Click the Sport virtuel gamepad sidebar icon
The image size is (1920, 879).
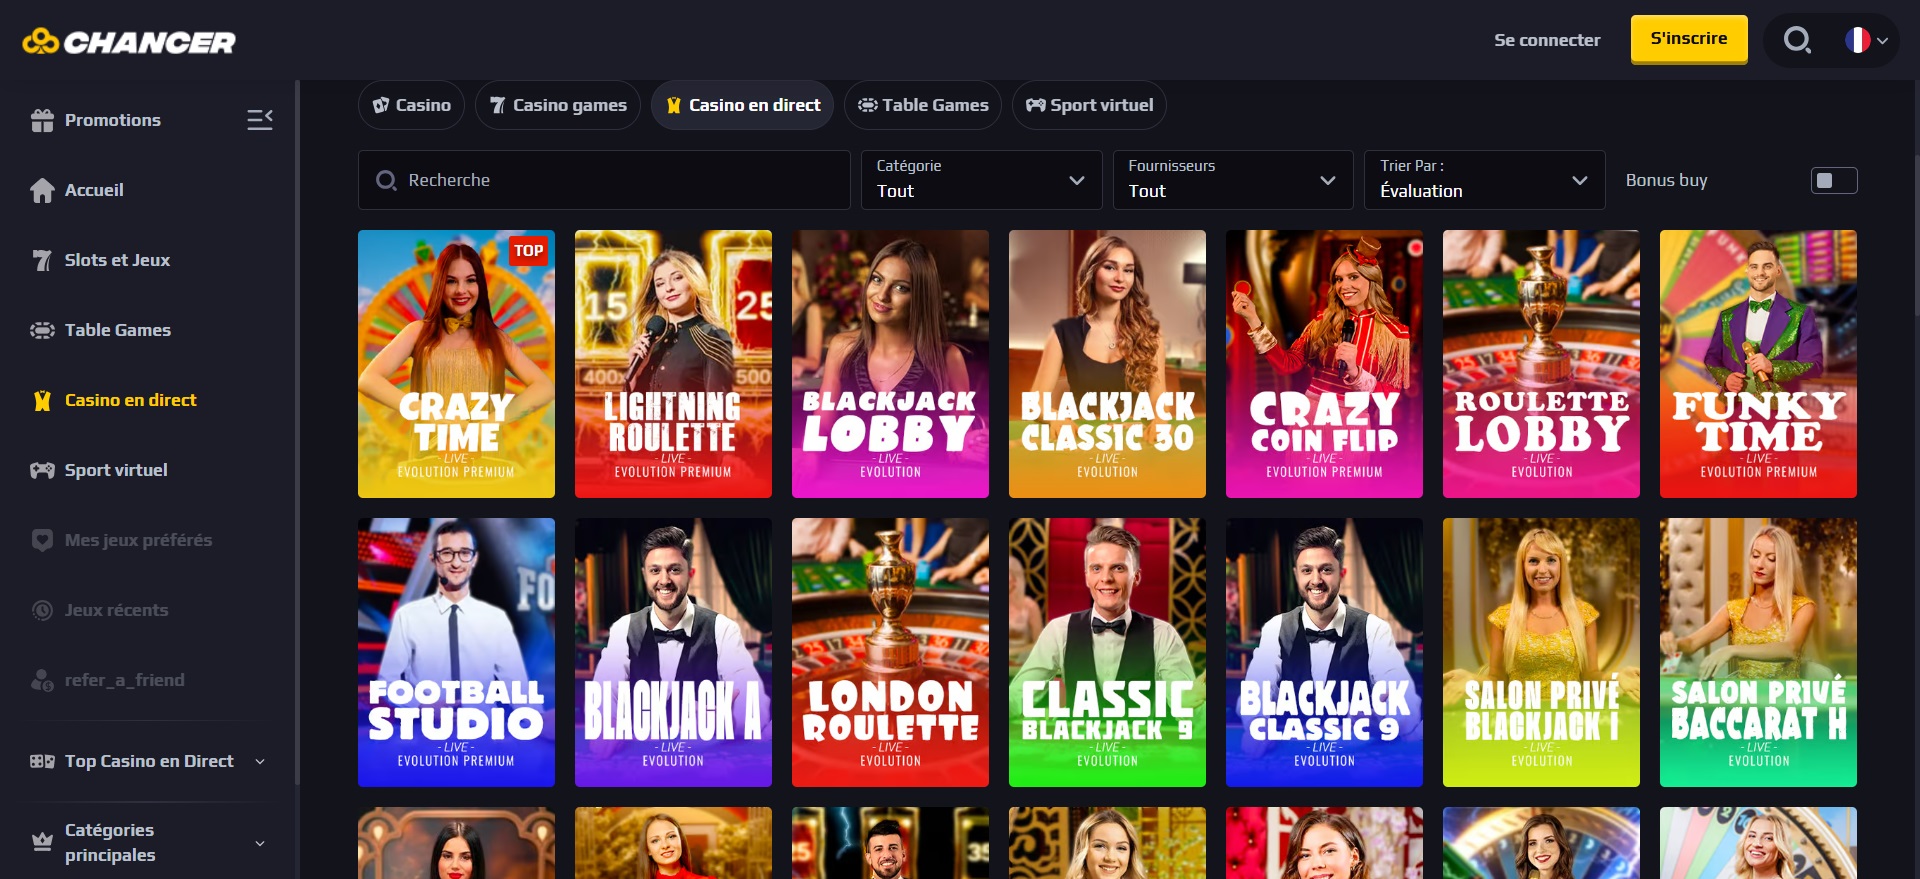42,470
